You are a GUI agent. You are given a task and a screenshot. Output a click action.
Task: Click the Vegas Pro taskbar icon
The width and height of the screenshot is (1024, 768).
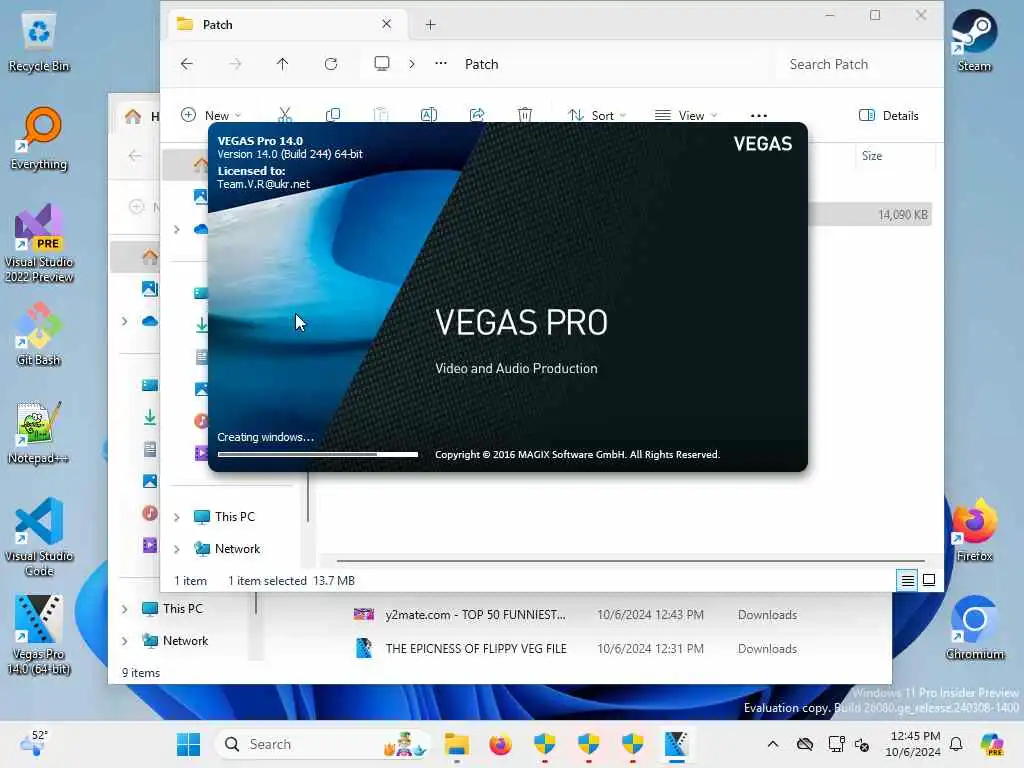[x=676, y=744]
